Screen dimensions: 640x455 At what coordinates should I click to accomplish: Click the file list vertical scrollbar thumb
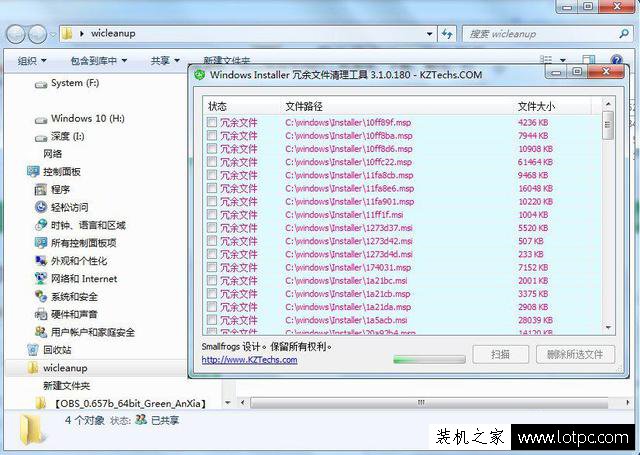608,125
